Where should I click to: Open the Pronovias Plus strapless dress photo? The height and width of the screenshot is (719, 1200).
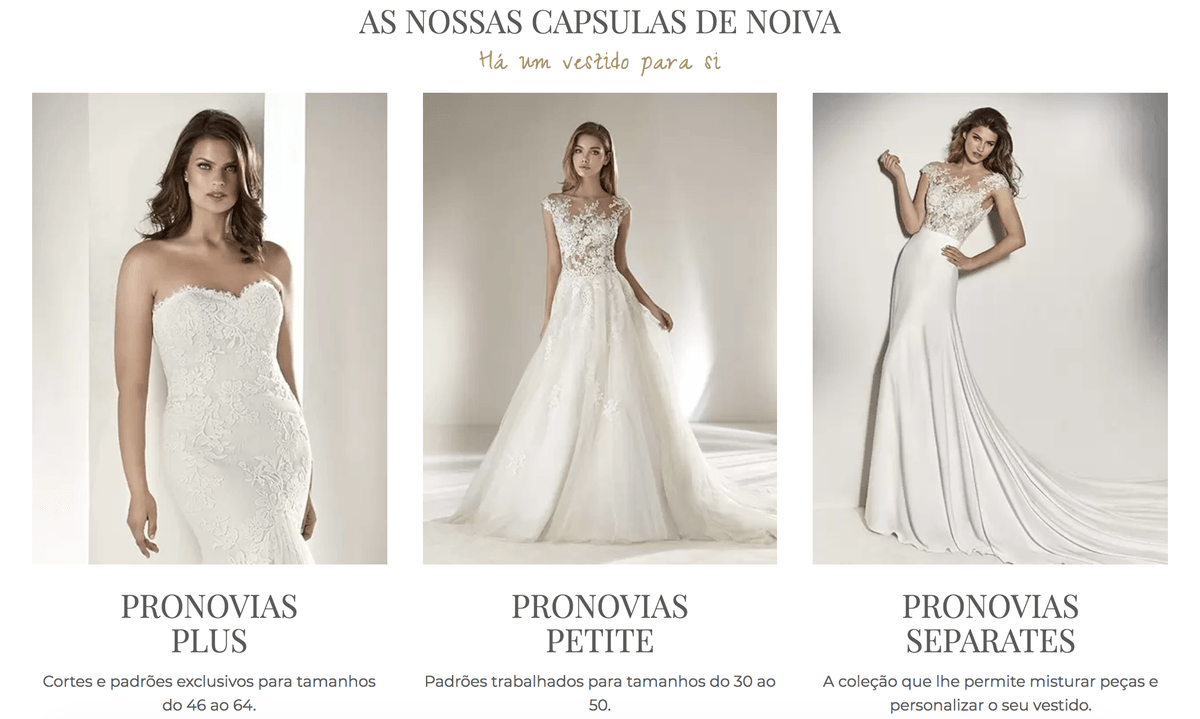click(x=209, y=328)
